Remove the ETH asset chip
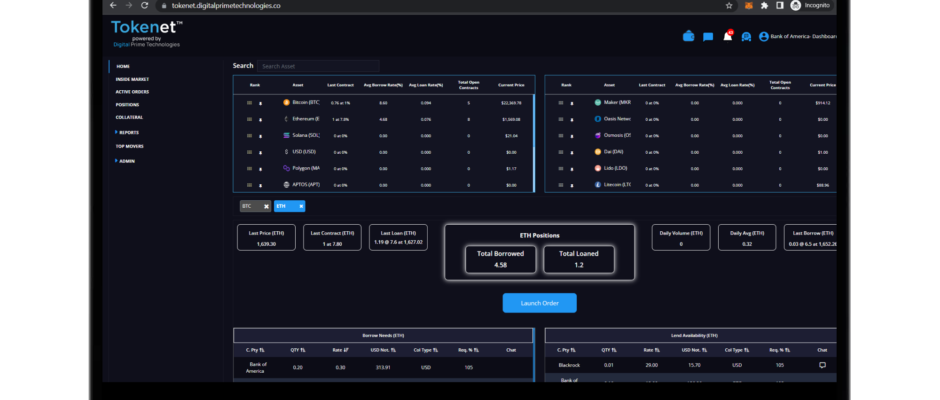940x400 pixels. click(301, 206)
